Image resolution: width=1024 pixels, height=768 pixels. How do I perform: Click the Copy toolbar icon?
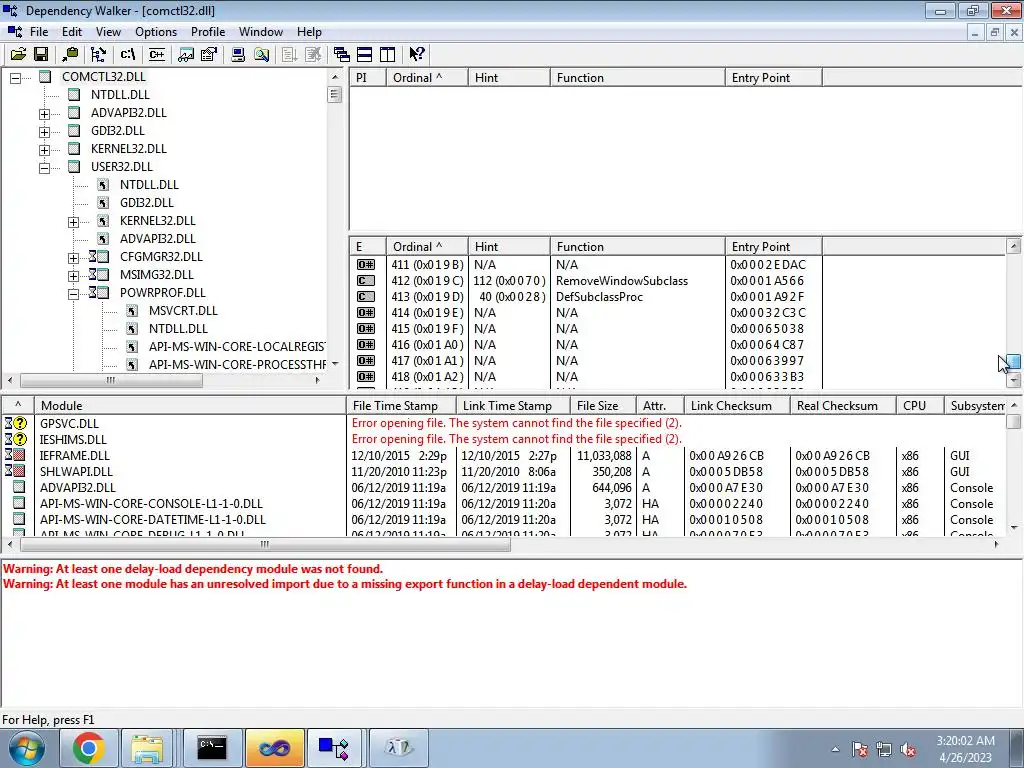pos(69,54)
